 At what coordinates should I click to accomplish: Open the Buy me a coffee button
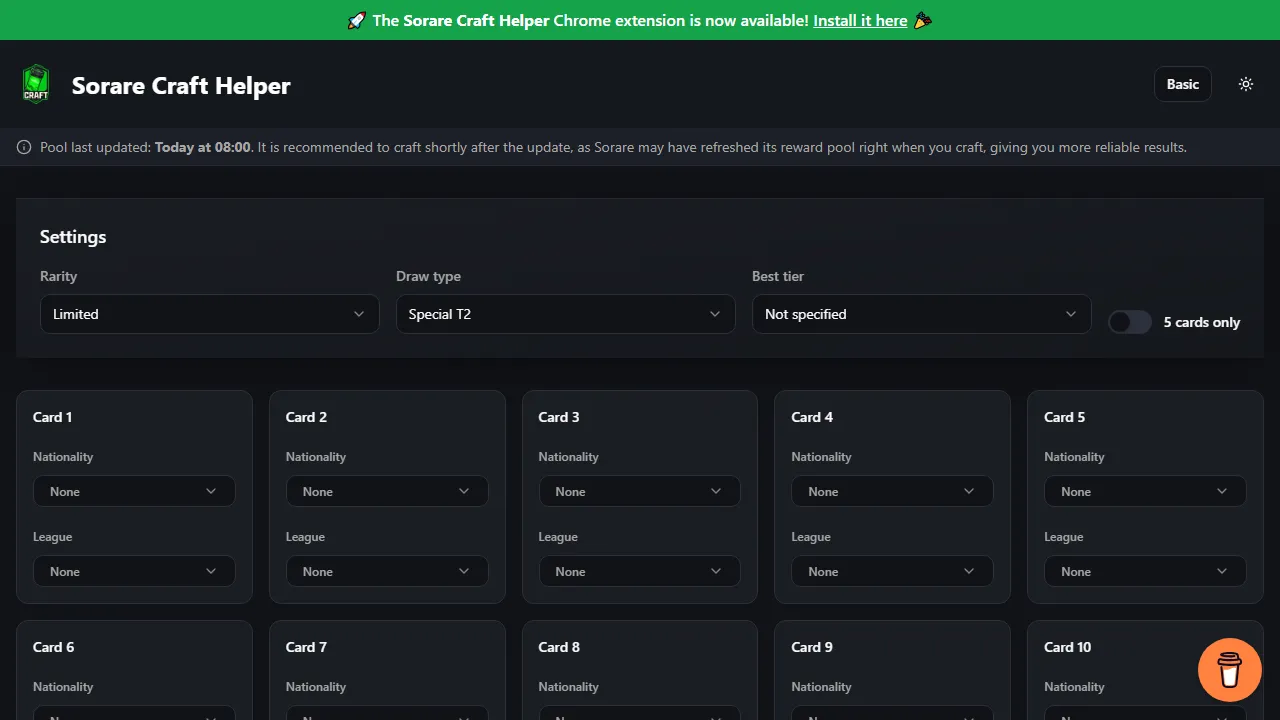pos(1229,670)
